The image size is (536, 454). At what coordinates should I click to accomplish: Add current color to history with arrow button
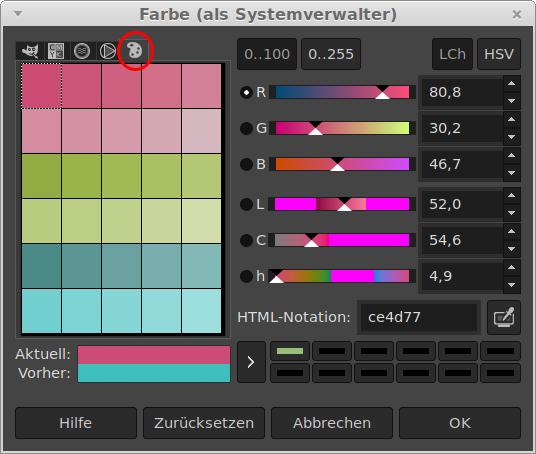251,362
